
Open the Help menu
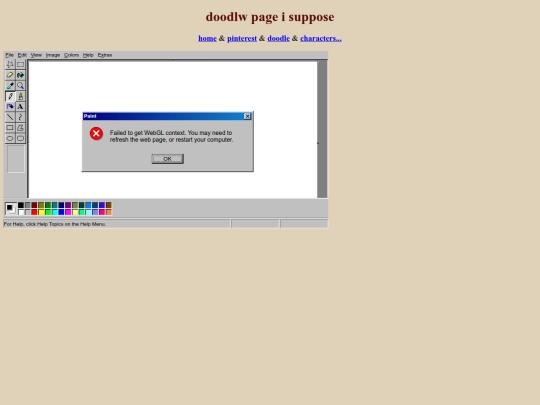[88, 55]
